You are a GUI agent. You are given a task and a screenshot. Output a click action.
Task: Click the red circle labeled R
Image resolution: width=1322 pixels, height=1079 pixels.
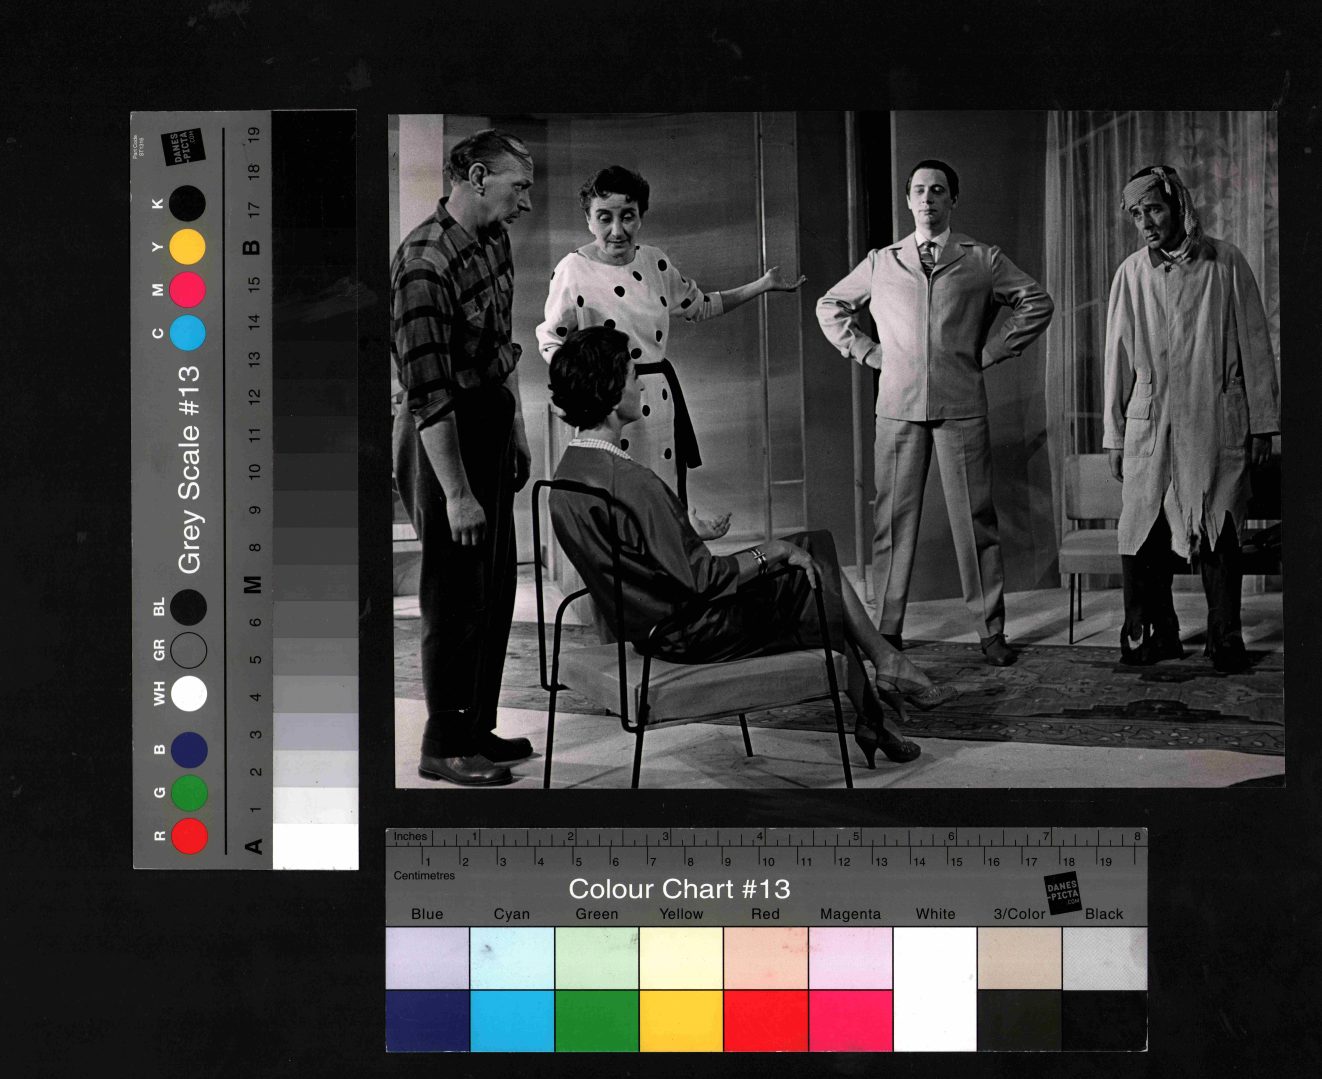tap(189, 836)
